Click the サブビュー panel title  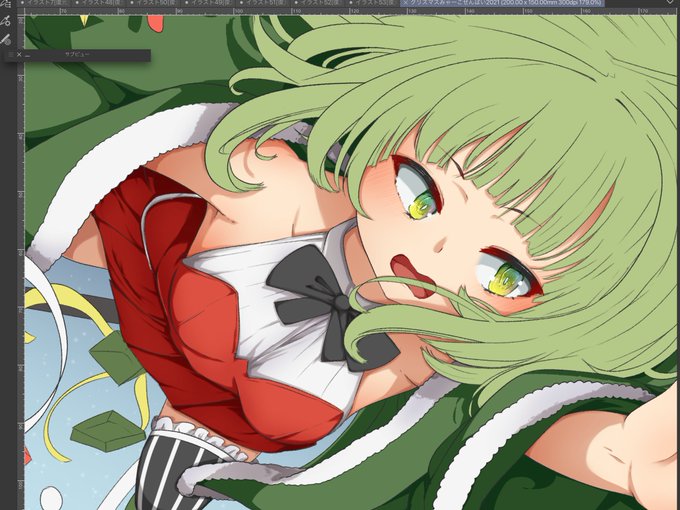(77, 54)
